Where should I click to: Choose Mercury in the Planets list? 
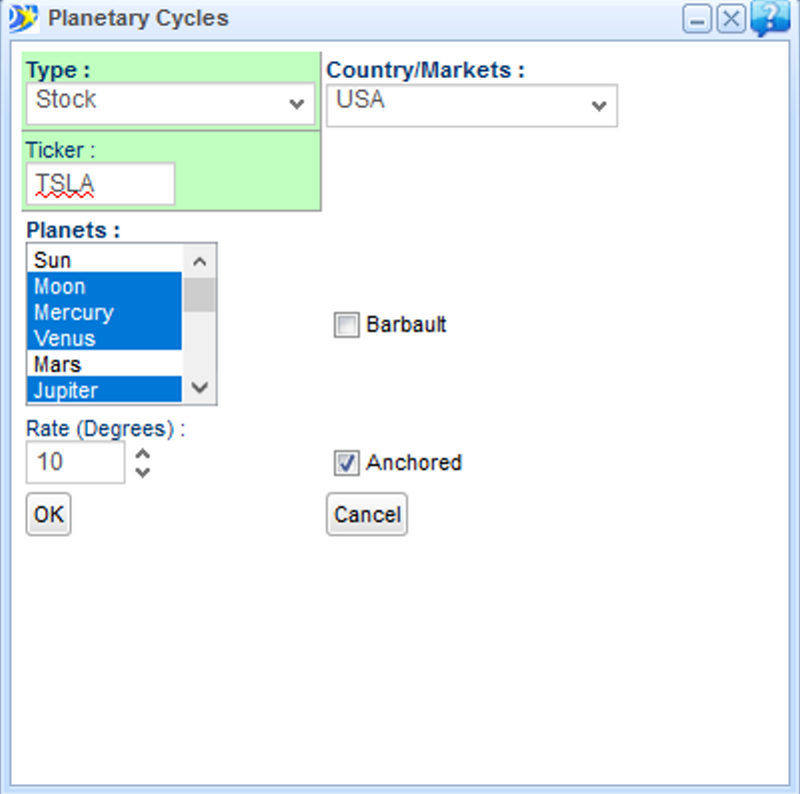click(104, 312)
